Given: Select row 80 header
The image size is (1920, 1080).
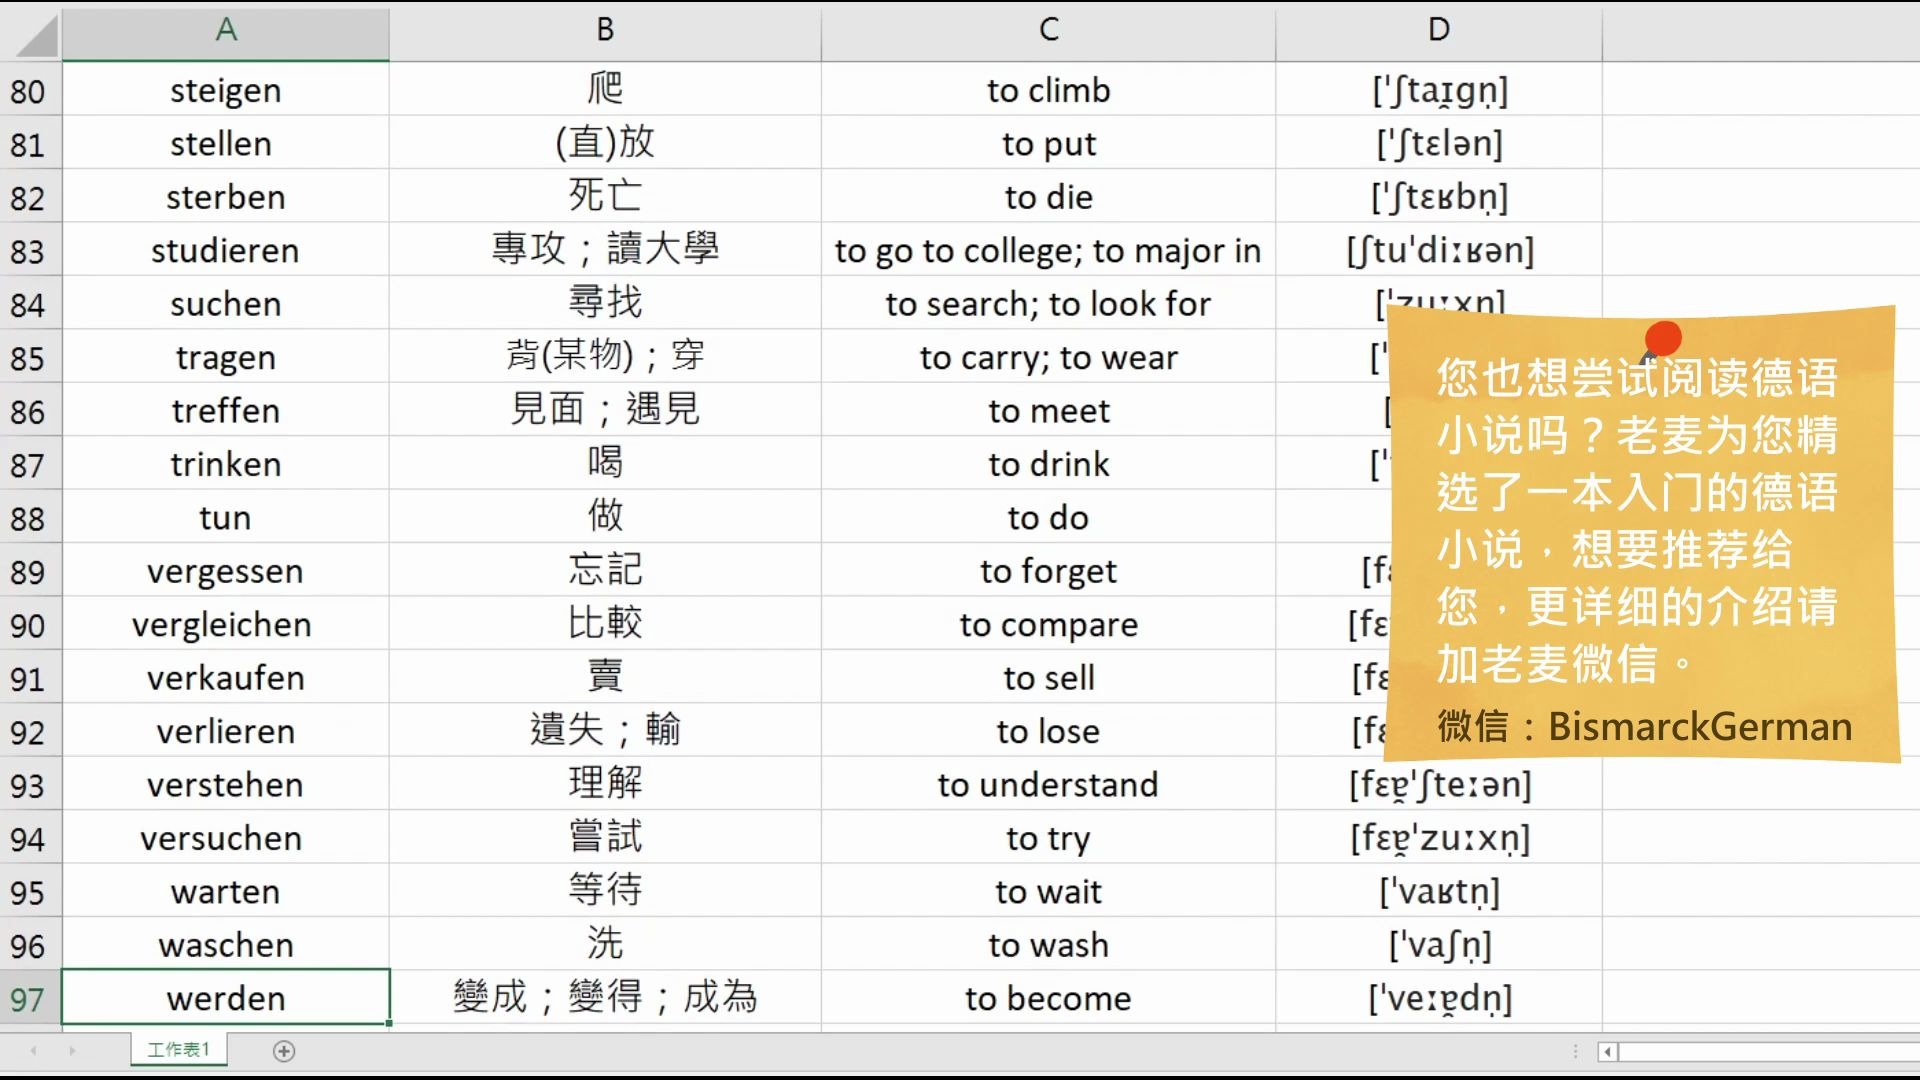Looking at the screenshot, I should tap(30, 90).
